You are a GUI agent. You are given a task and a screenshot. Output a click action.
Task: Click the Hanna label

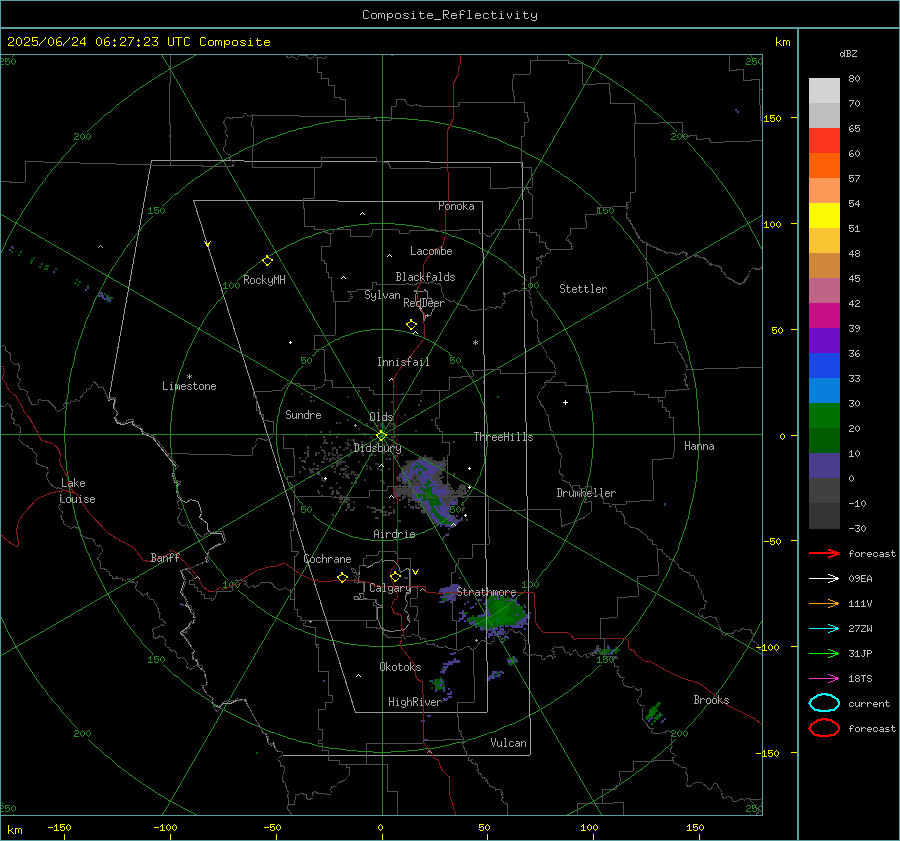click(x=699, y=446)
